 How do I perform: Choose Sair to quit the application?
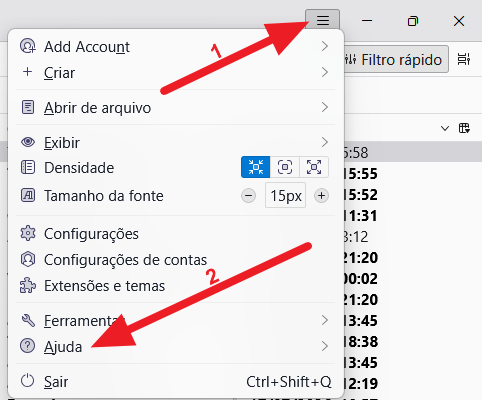coord(175,381)
